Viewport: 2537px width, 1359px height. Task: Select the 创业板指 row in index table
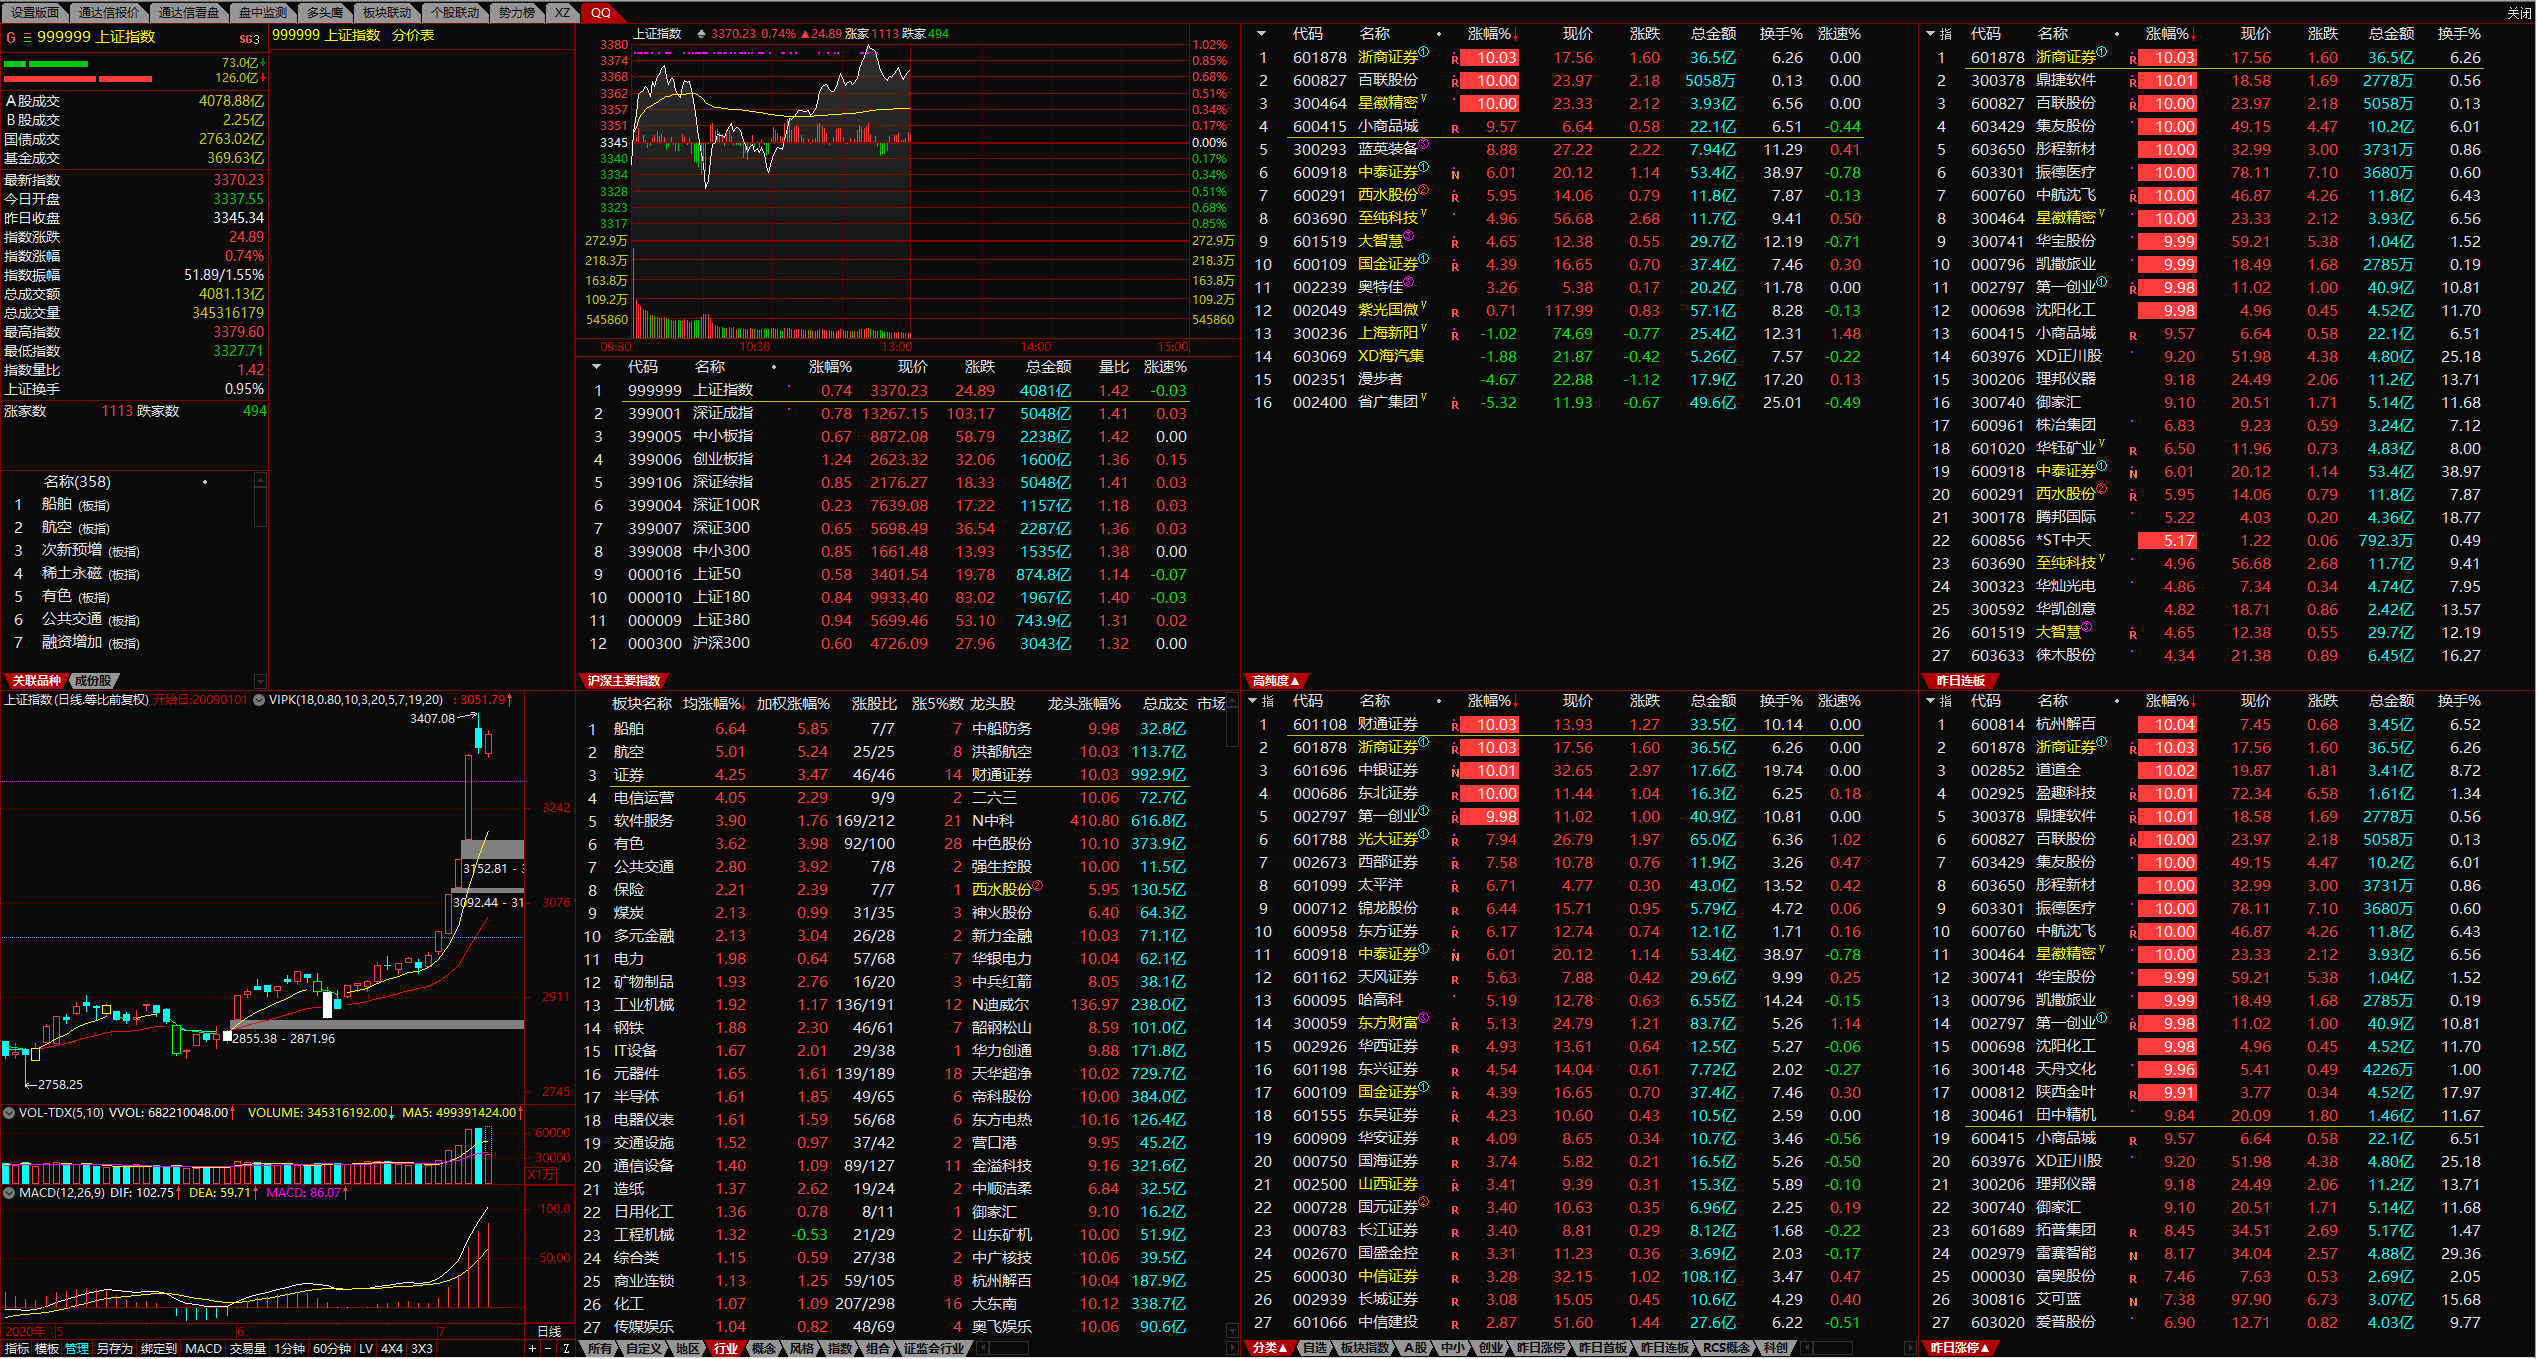(x=890, y=460)
